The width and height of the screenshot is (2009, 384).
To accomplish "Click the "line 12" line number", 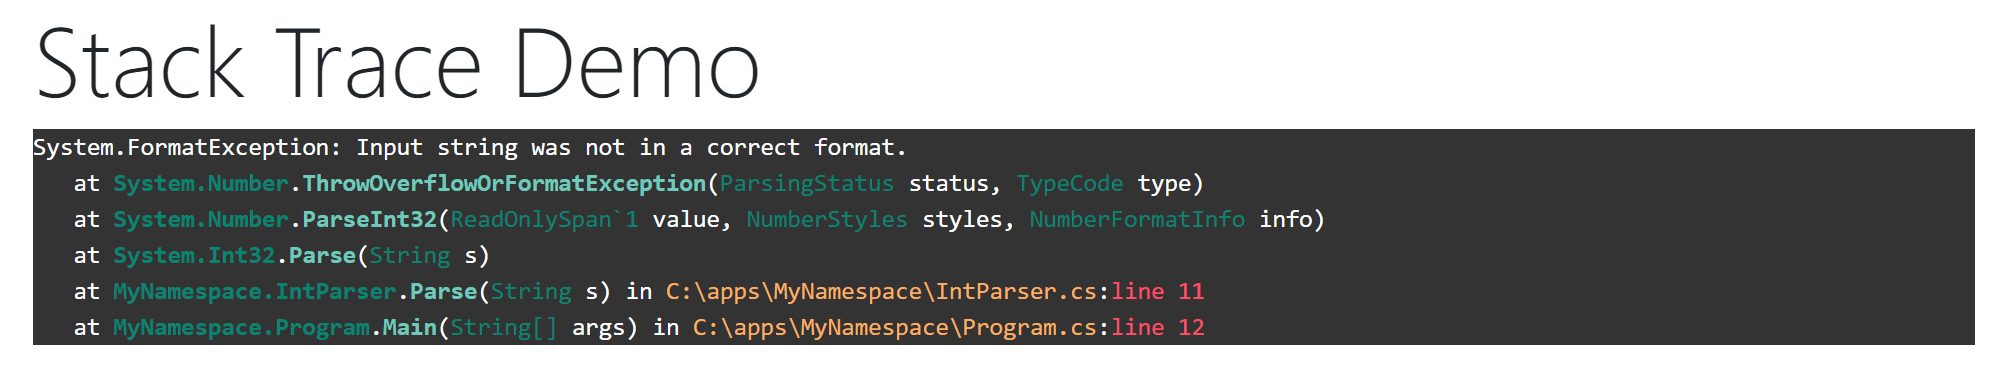I will (x=1158, y=328).
